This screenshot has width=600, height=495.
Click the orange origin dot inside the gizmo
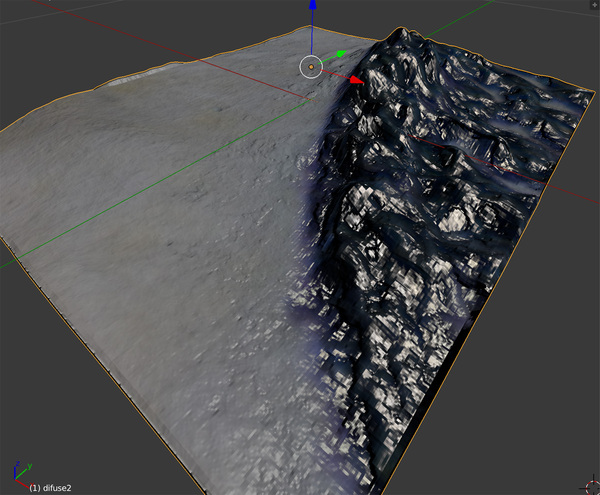311,67
